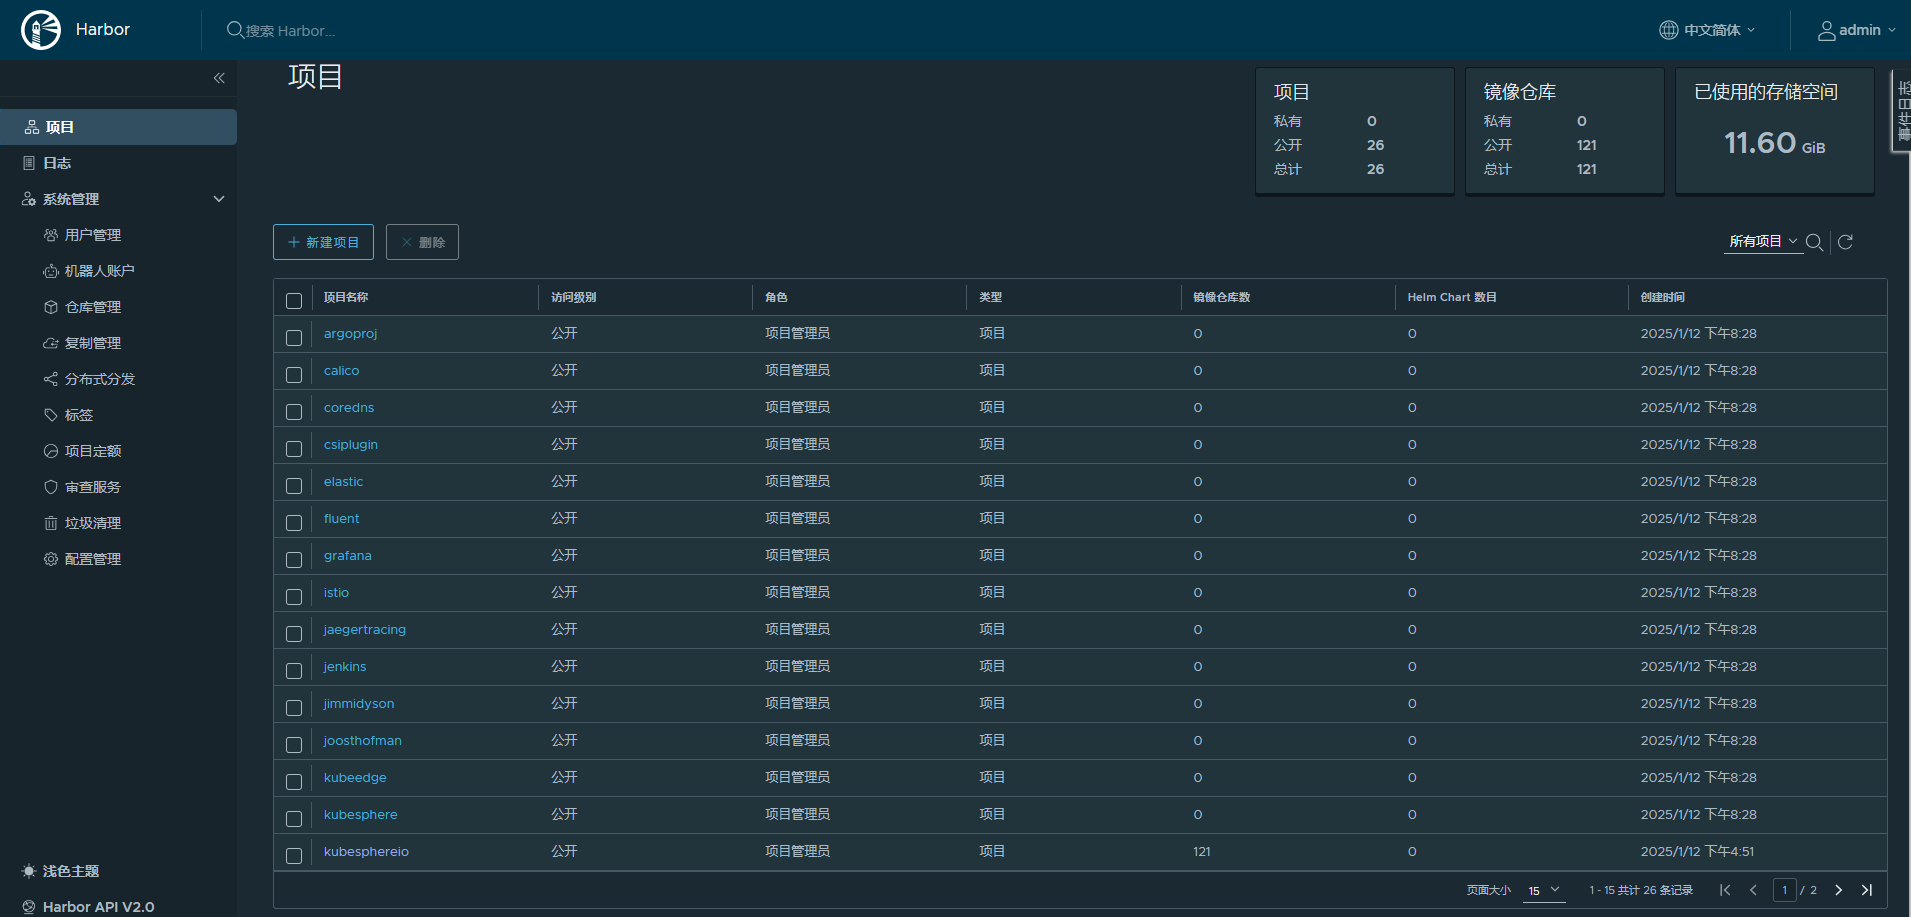Image resolution: width=1911 pixels, height=917 pixels.
Task: Switch to 浅色主题
Action: pos(61,871)
